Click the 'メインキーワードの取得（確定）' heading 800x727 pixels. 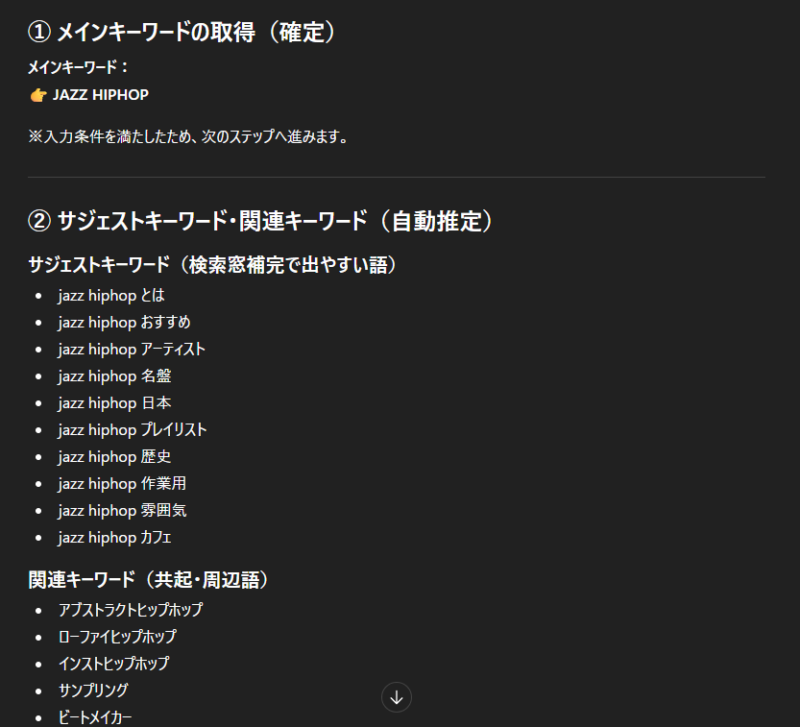coord(181,33)
